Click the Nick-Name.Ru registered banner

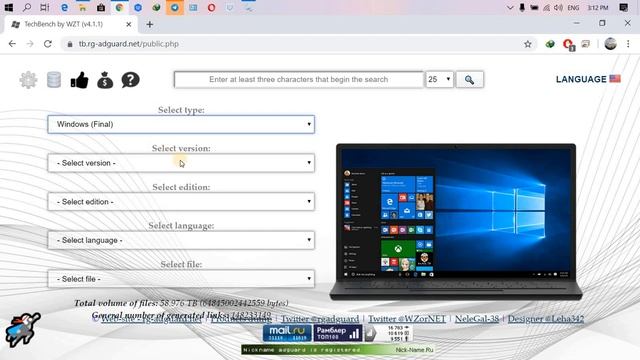pyautogui.click(x=338, y=350)
